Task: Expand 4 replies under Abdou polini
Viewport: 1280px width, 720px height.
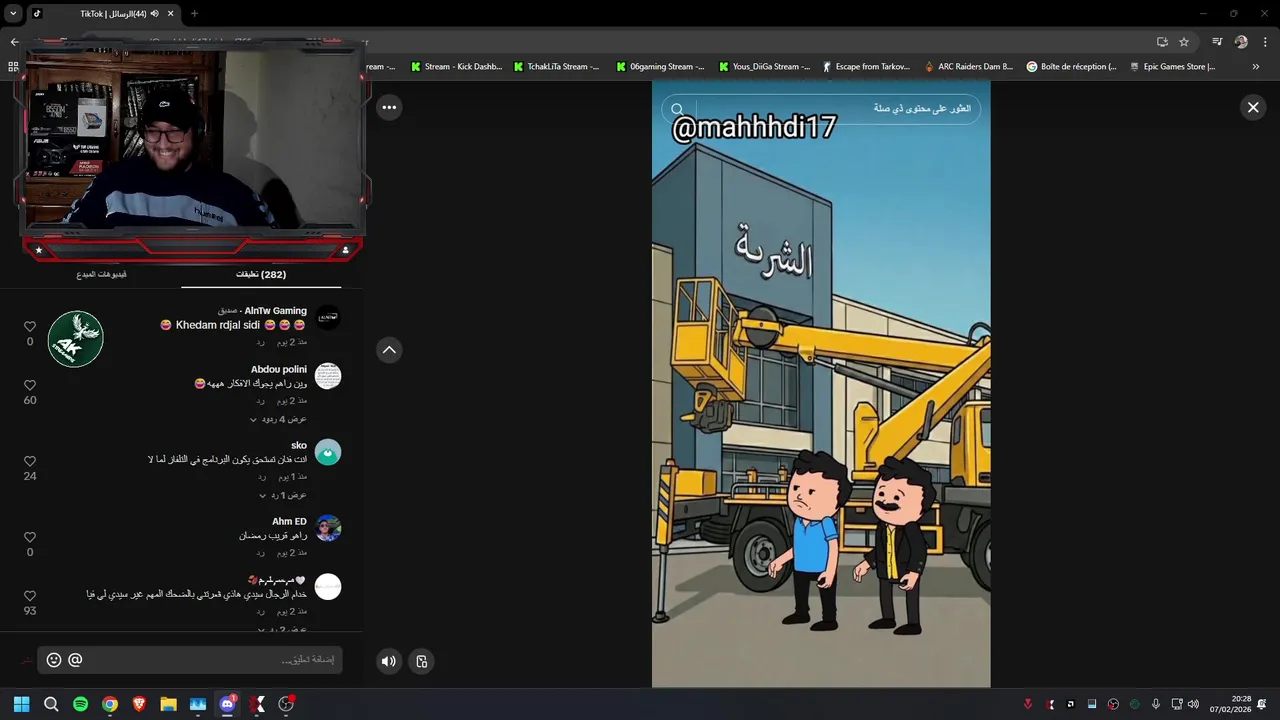Action: (278, 419)
